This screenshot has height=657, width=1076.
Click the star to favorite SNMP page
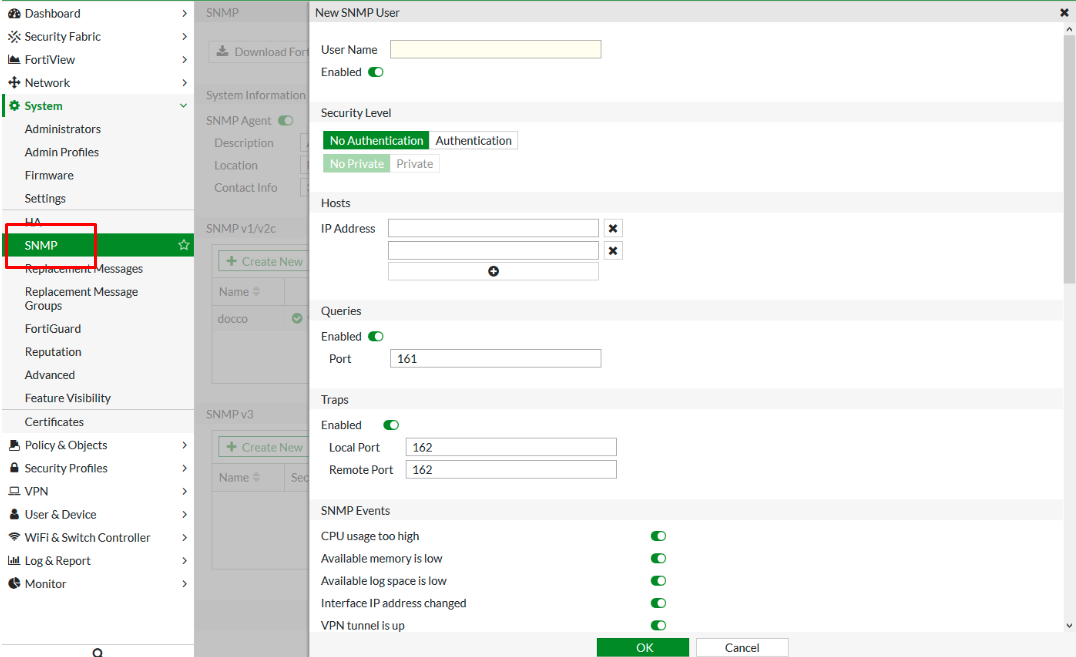183,243
